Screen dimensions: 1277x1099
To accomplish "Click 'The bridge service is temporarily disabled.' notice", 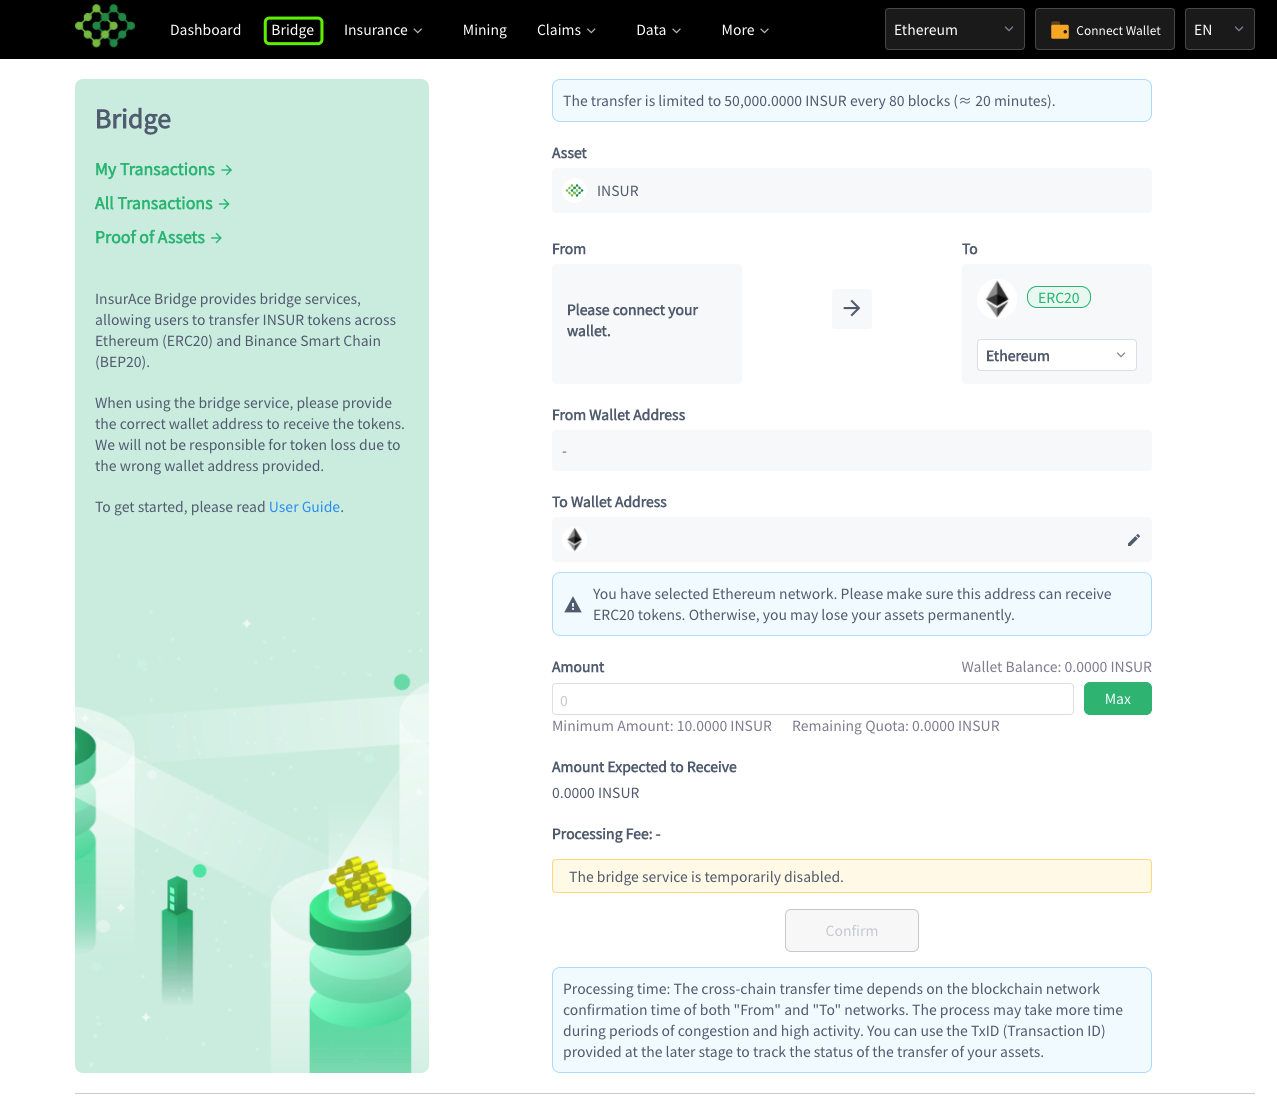I will 852,876.
